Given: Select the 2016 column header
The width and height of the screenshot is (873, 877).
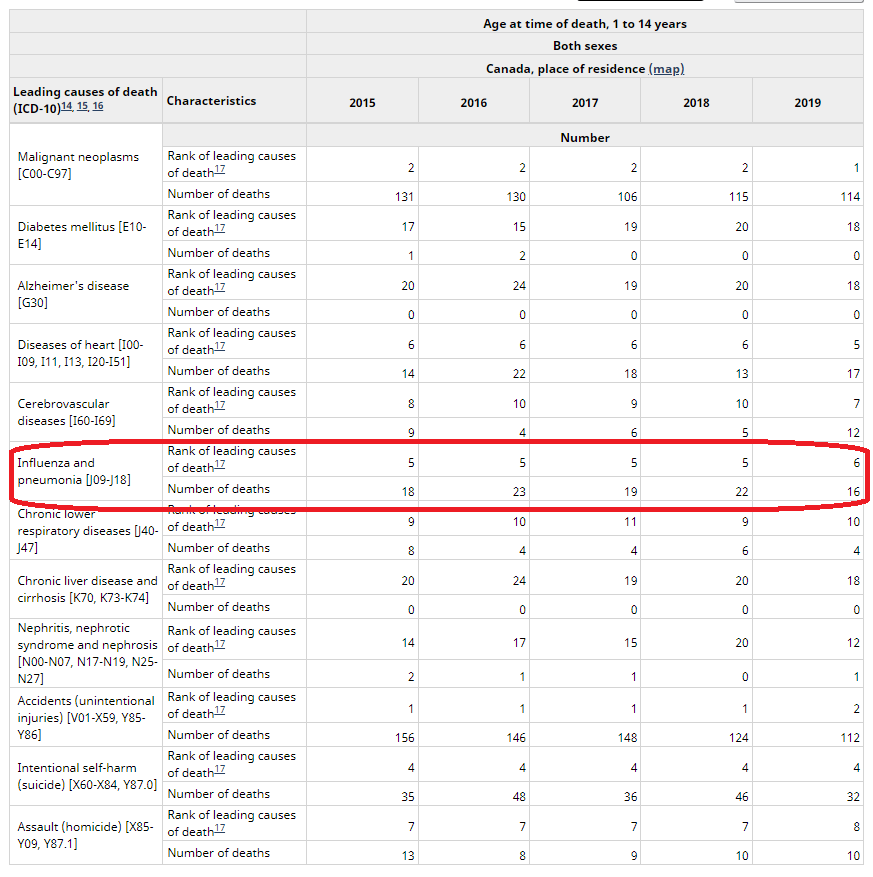Looking at the screenshot, I should [x=474, y=103].
